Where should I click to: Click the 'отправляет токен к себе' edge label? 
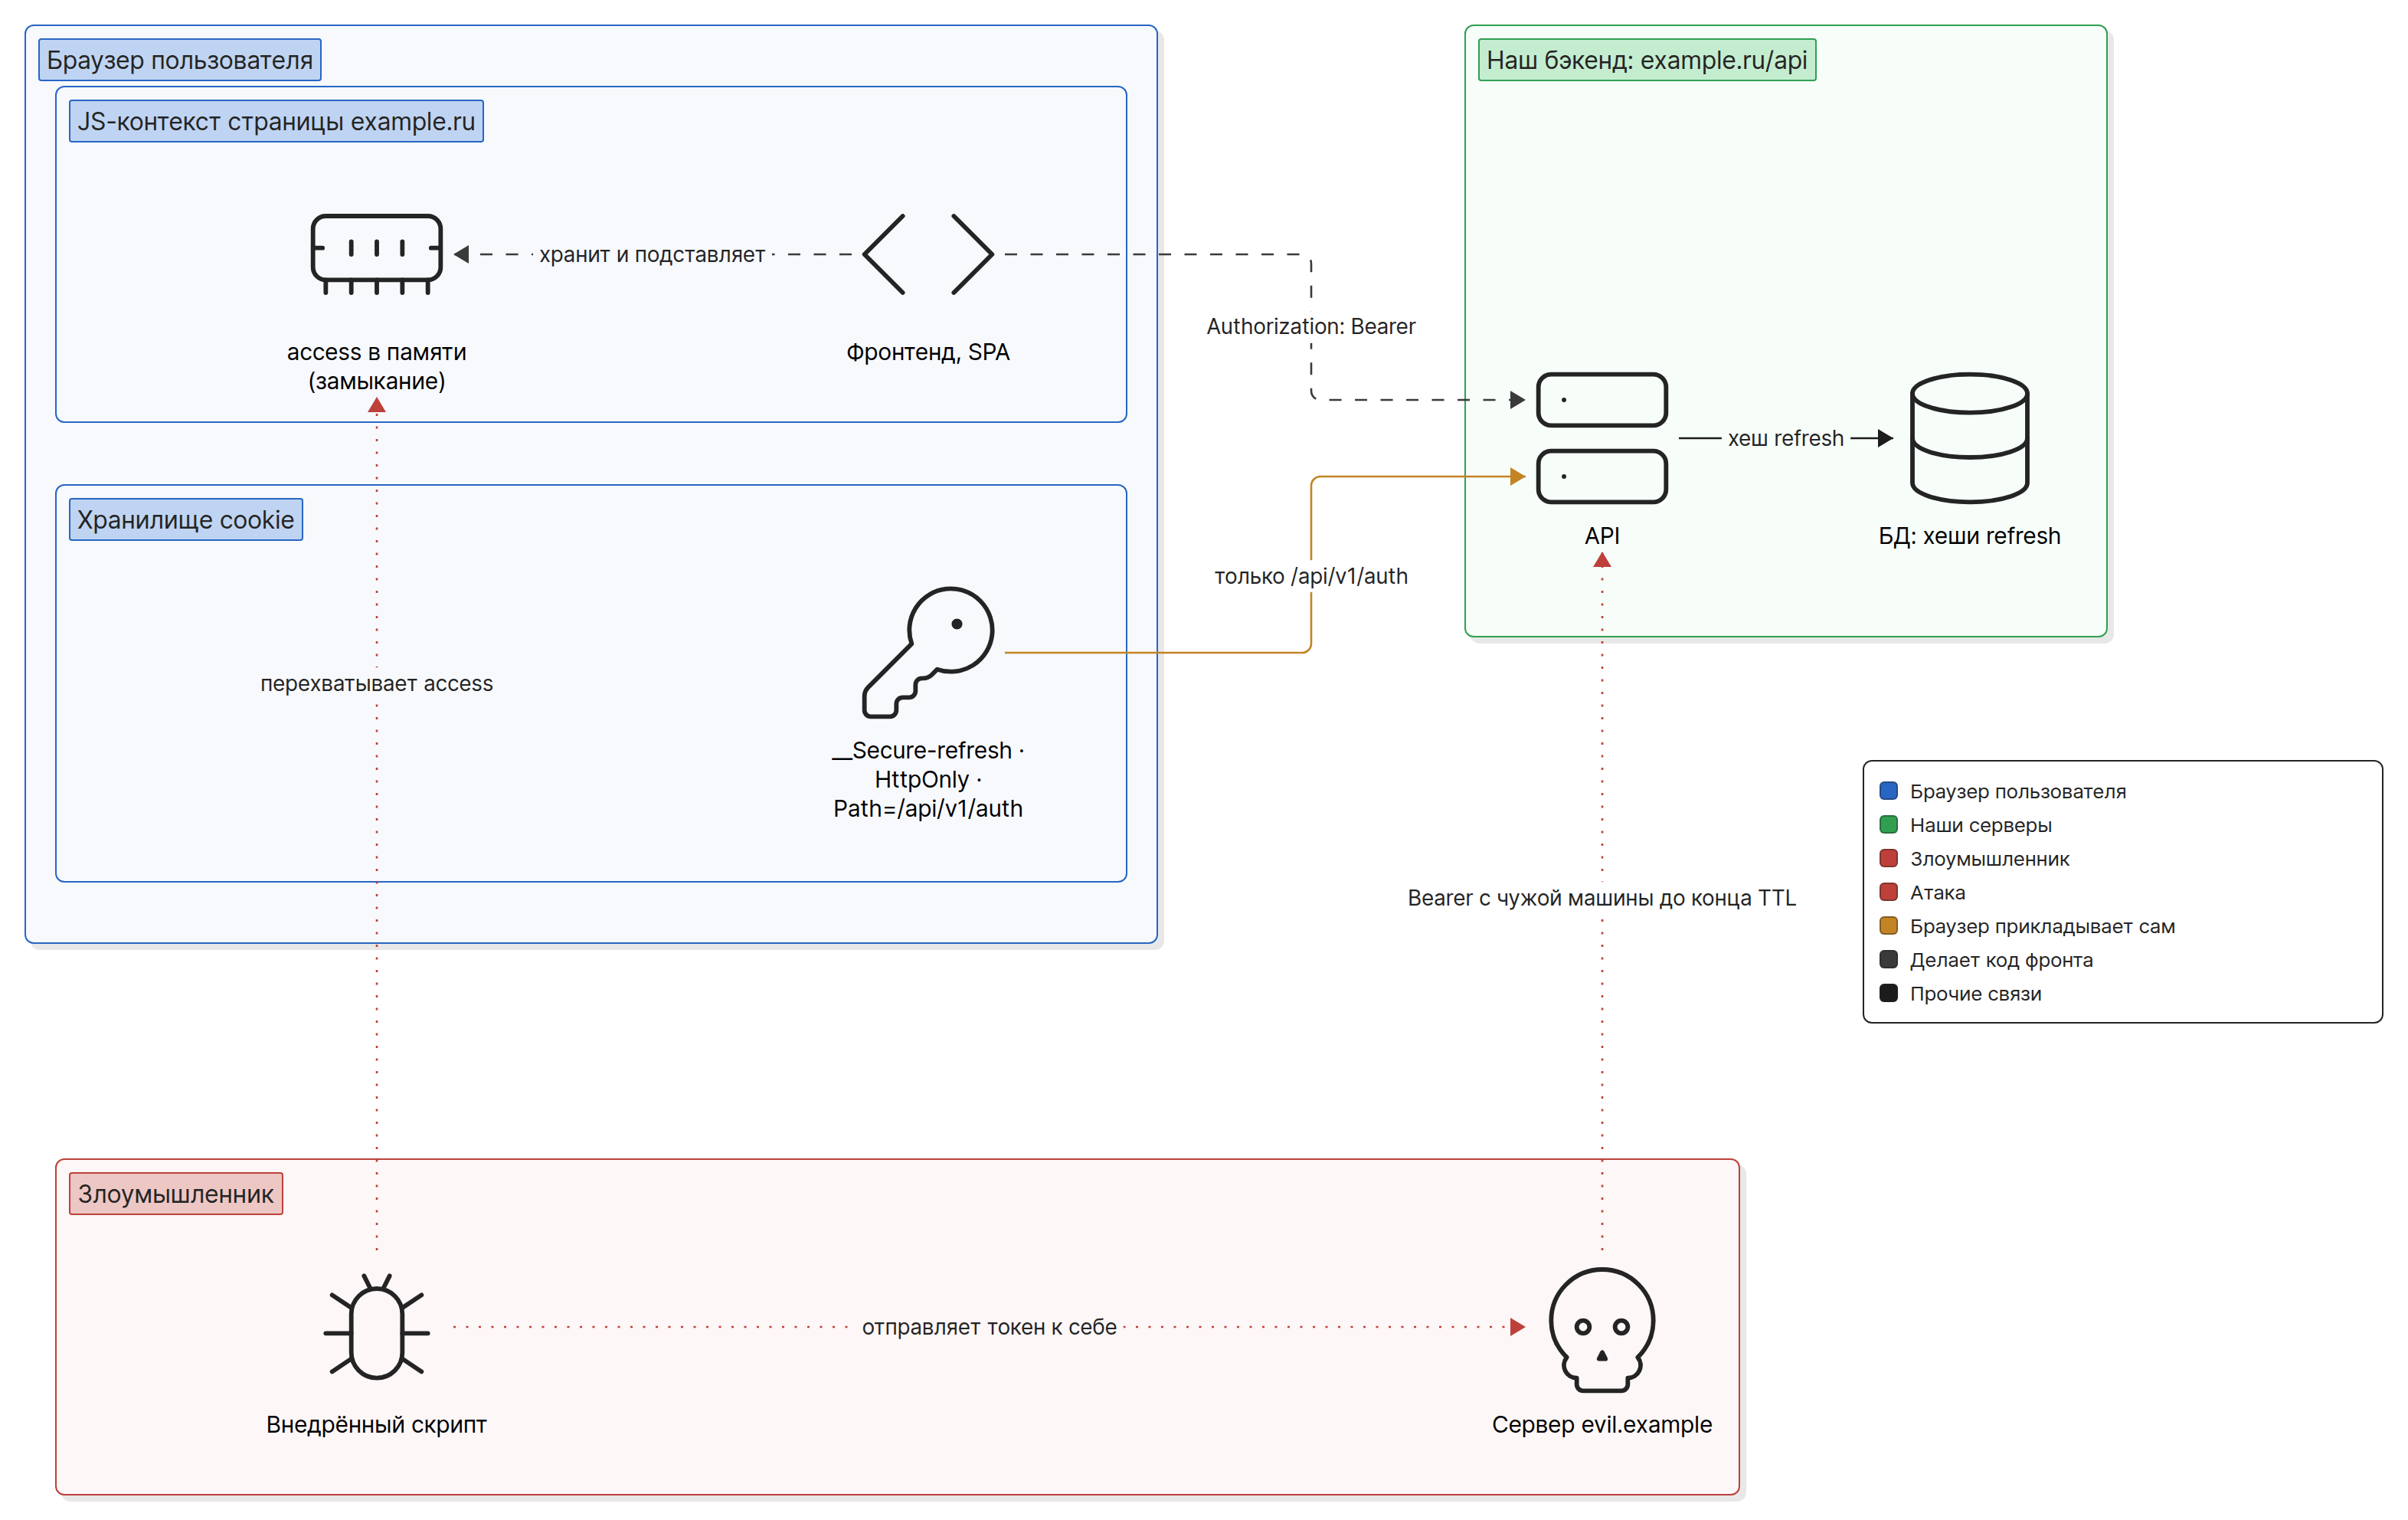click(x=989, y=1327)
